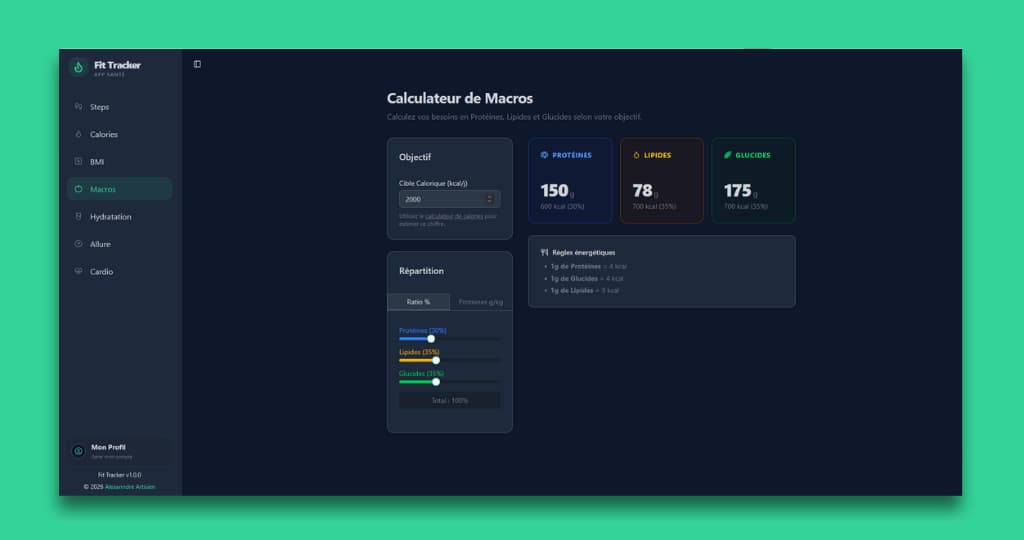Click the calorie target stepper arrows

coord(490,199)
